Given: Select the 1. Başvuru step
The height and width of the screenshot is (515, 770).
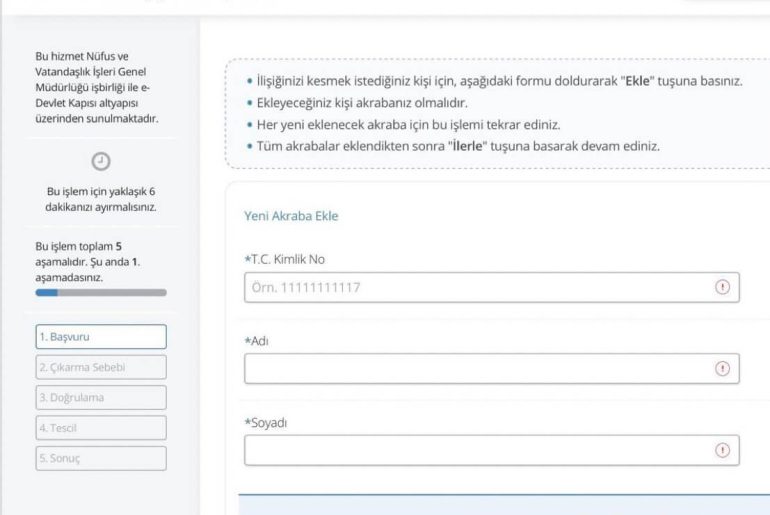Looking at the screenshot, I should click(x=100, y=337).
